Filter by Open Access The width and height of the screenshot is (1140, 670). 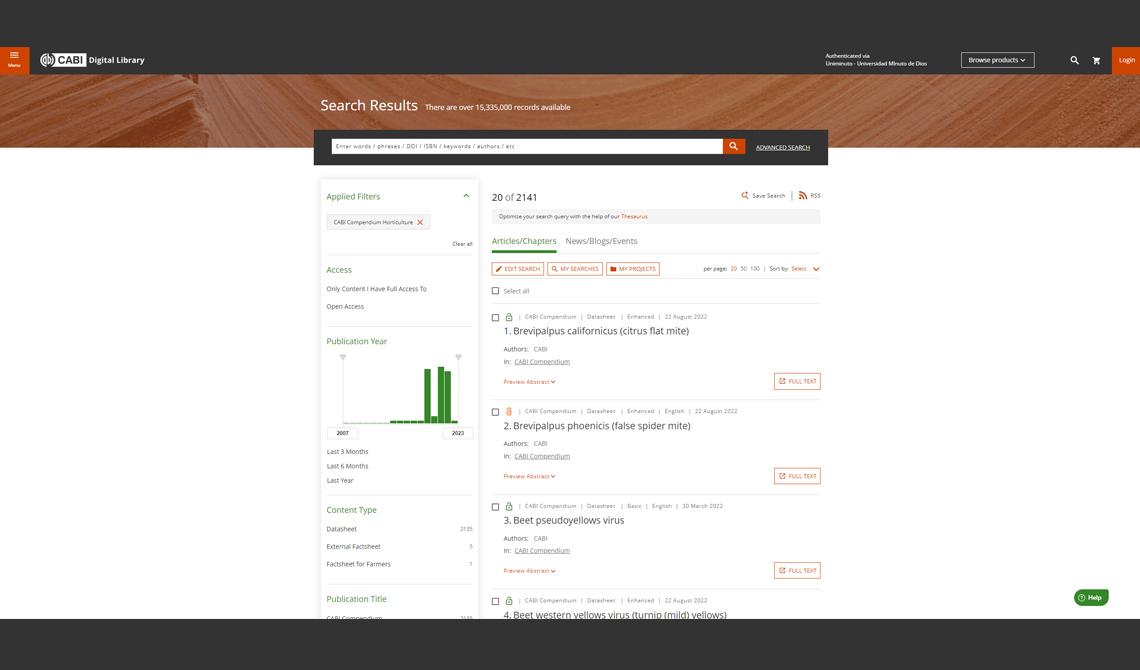345,307
